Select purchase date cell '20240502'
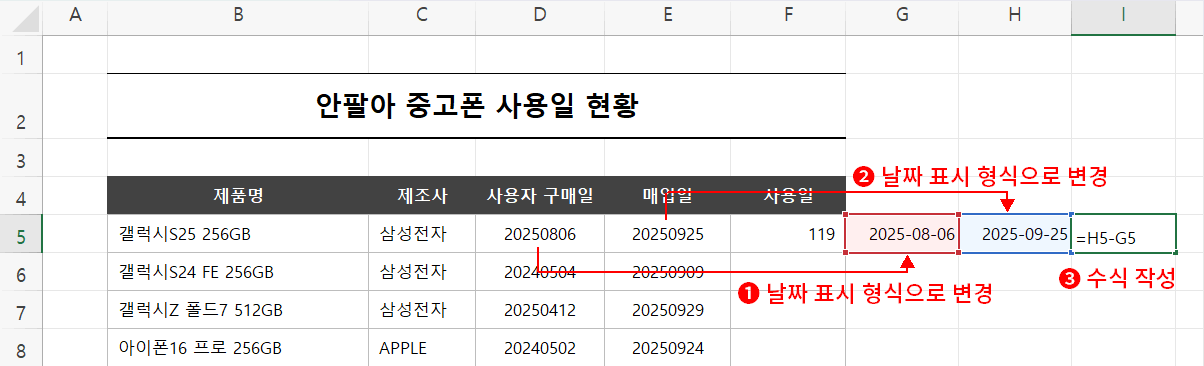 [540, 347]
